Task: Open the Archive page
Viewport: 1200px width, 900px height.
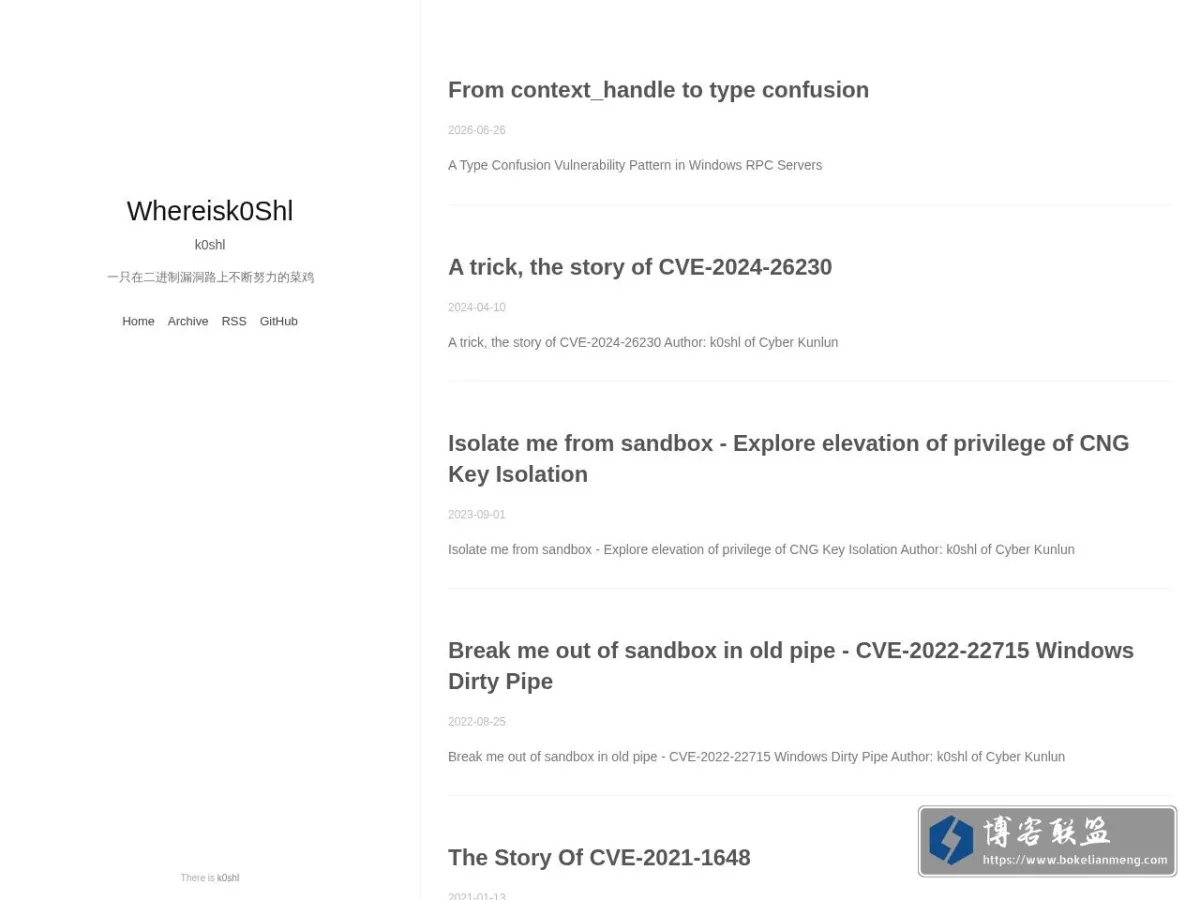Action: pyautogui.click(x=188, y=321)
